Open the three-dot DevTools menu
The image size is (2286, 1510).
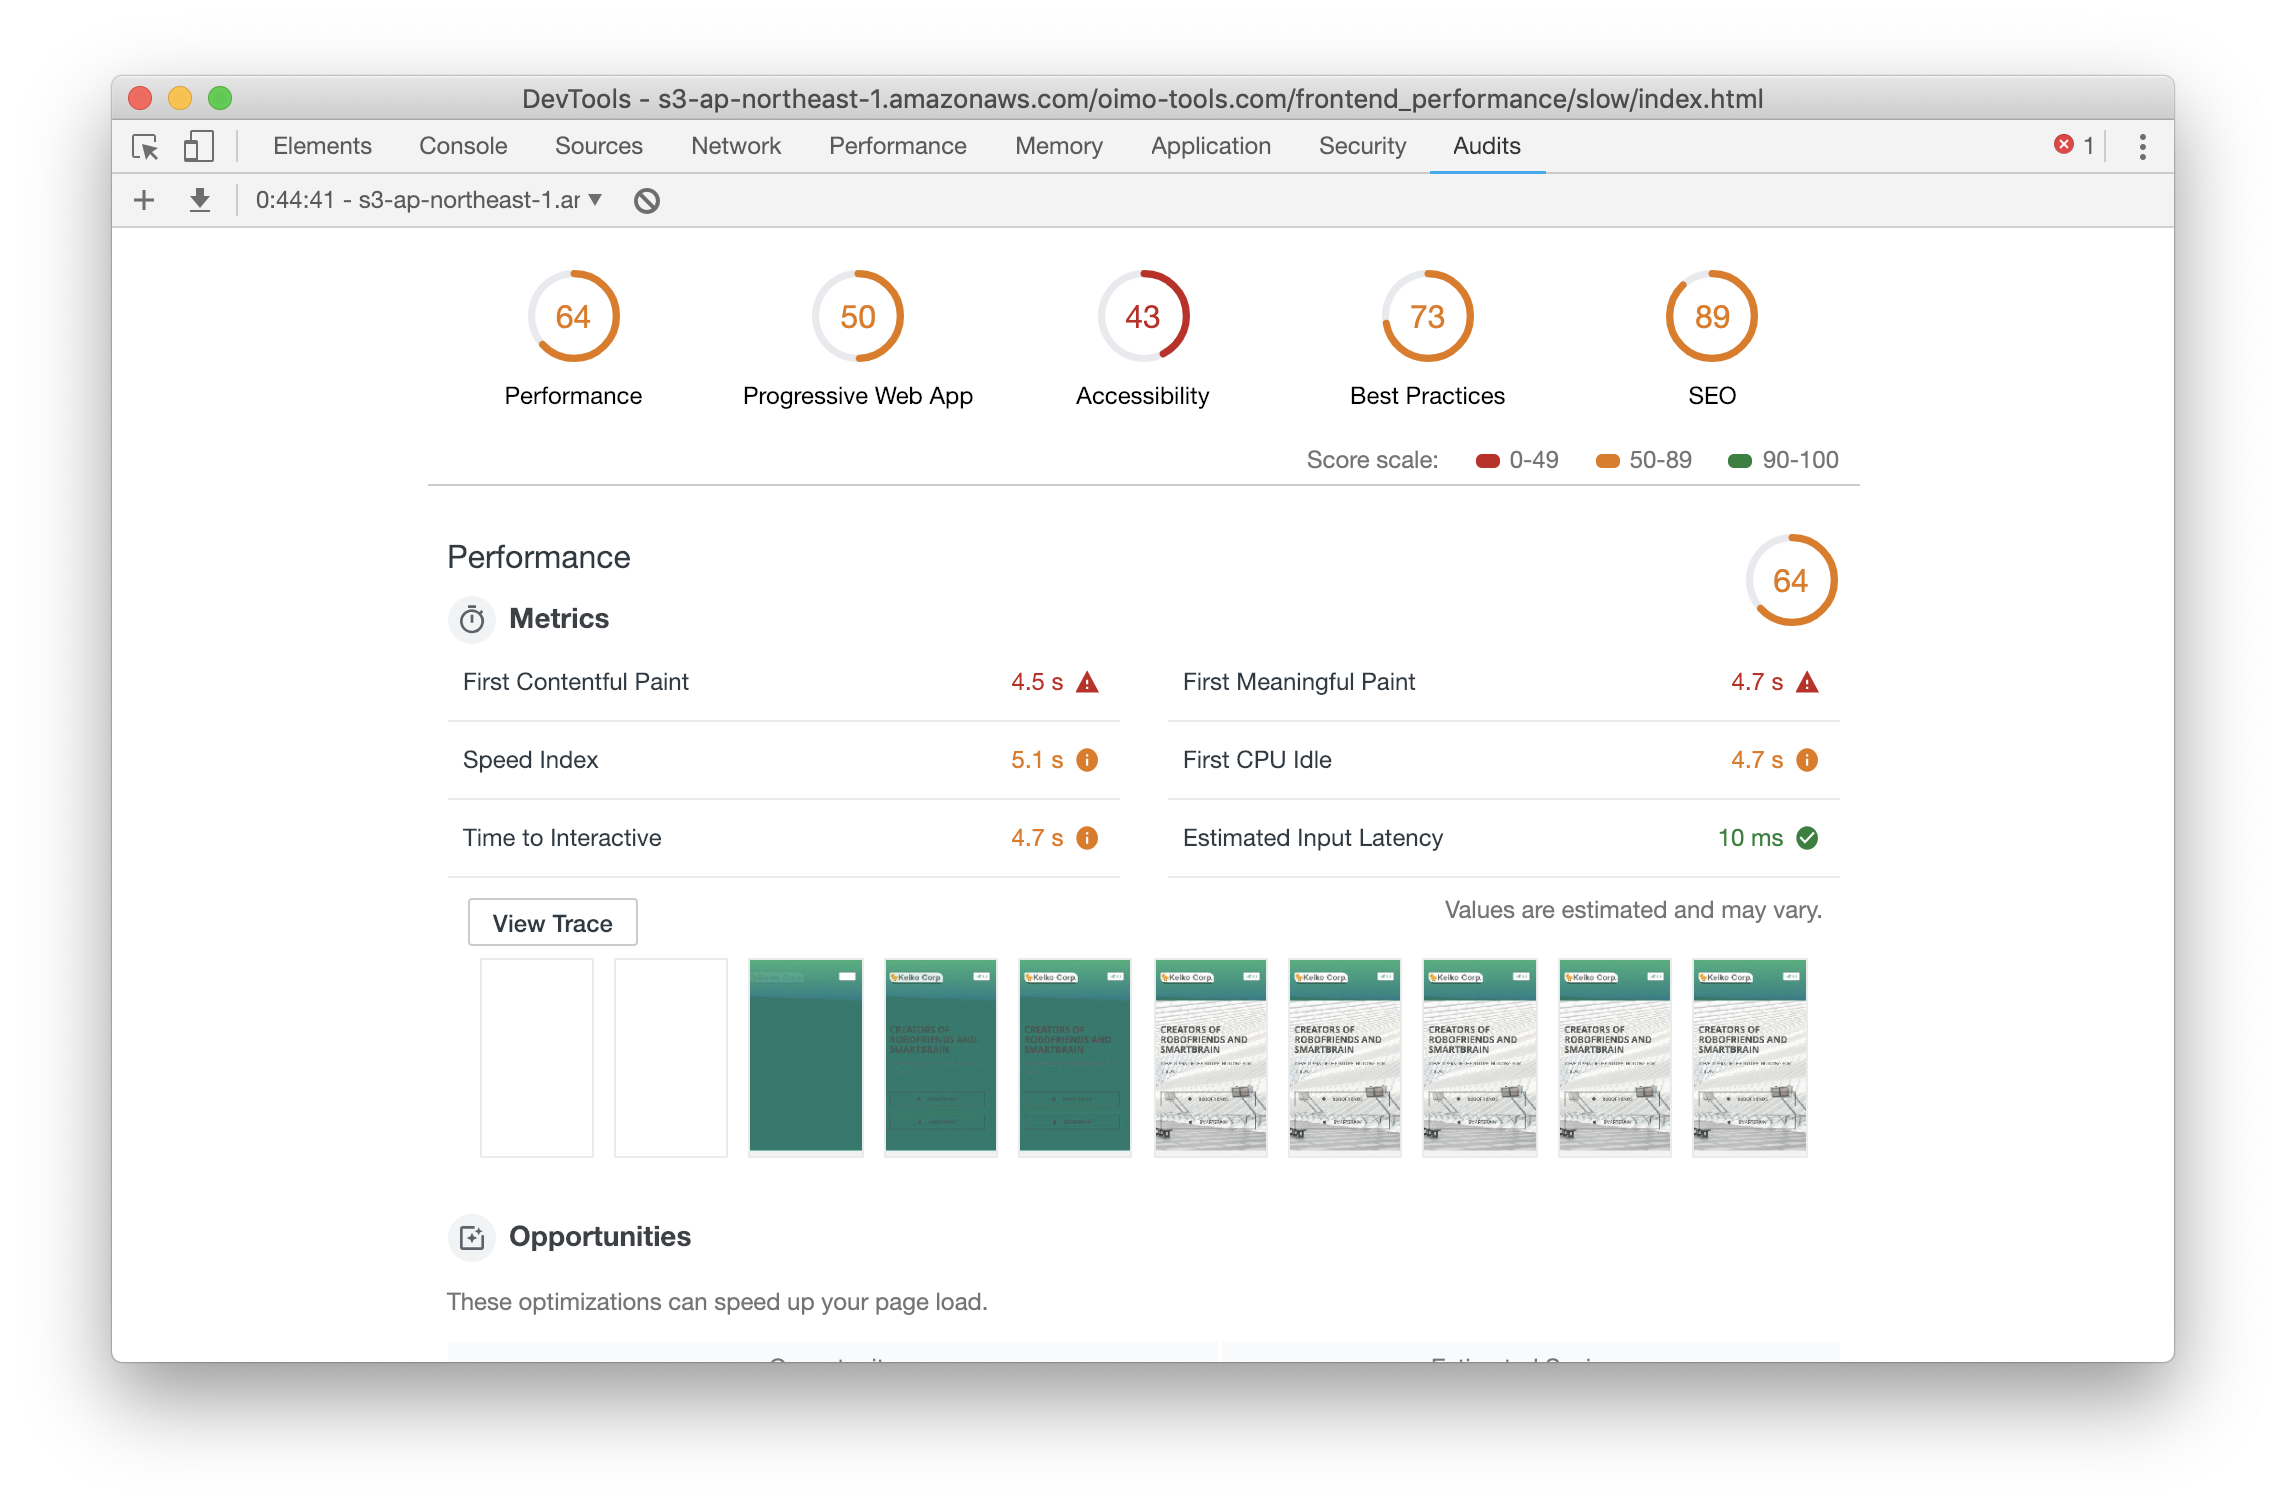(2142, 147)
